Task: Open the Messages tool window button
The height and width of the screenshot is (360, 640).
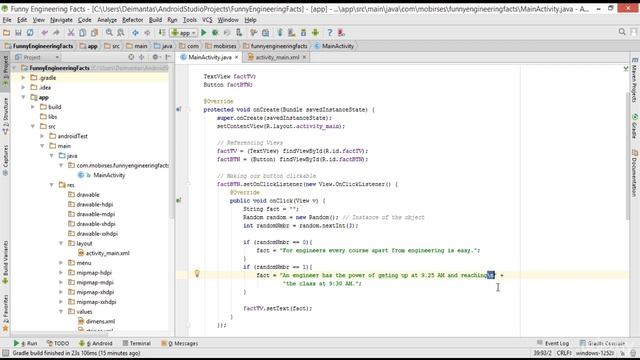Action: tap(180, 343)
